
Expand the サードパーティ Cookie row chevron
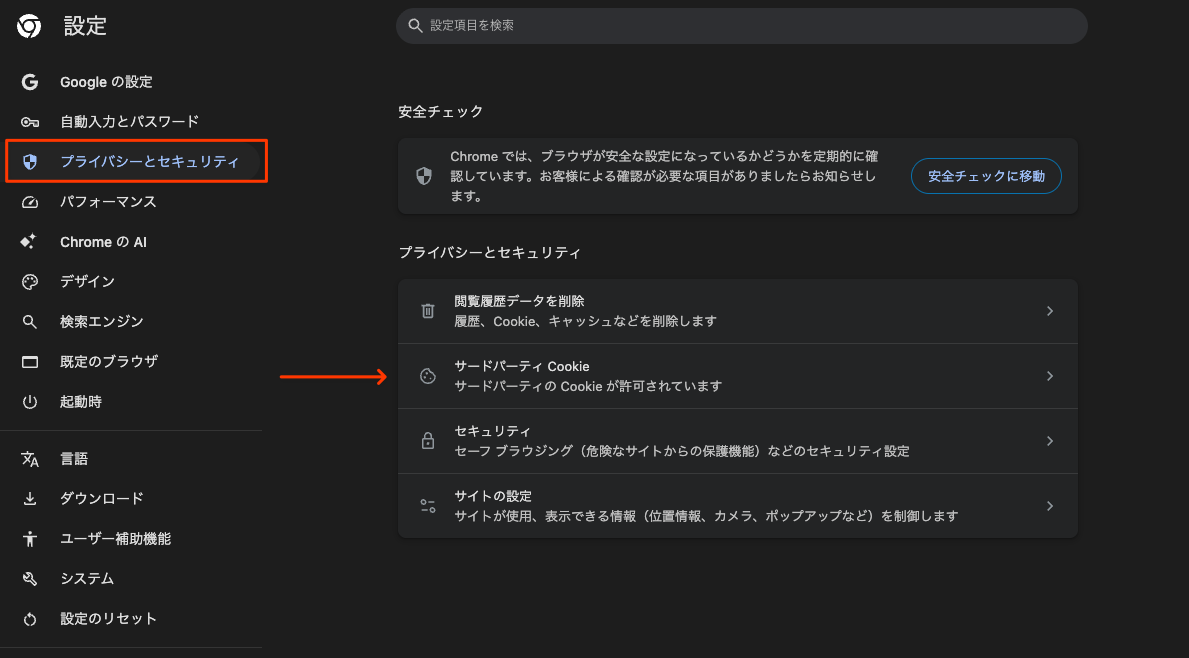pos(1049,376)
